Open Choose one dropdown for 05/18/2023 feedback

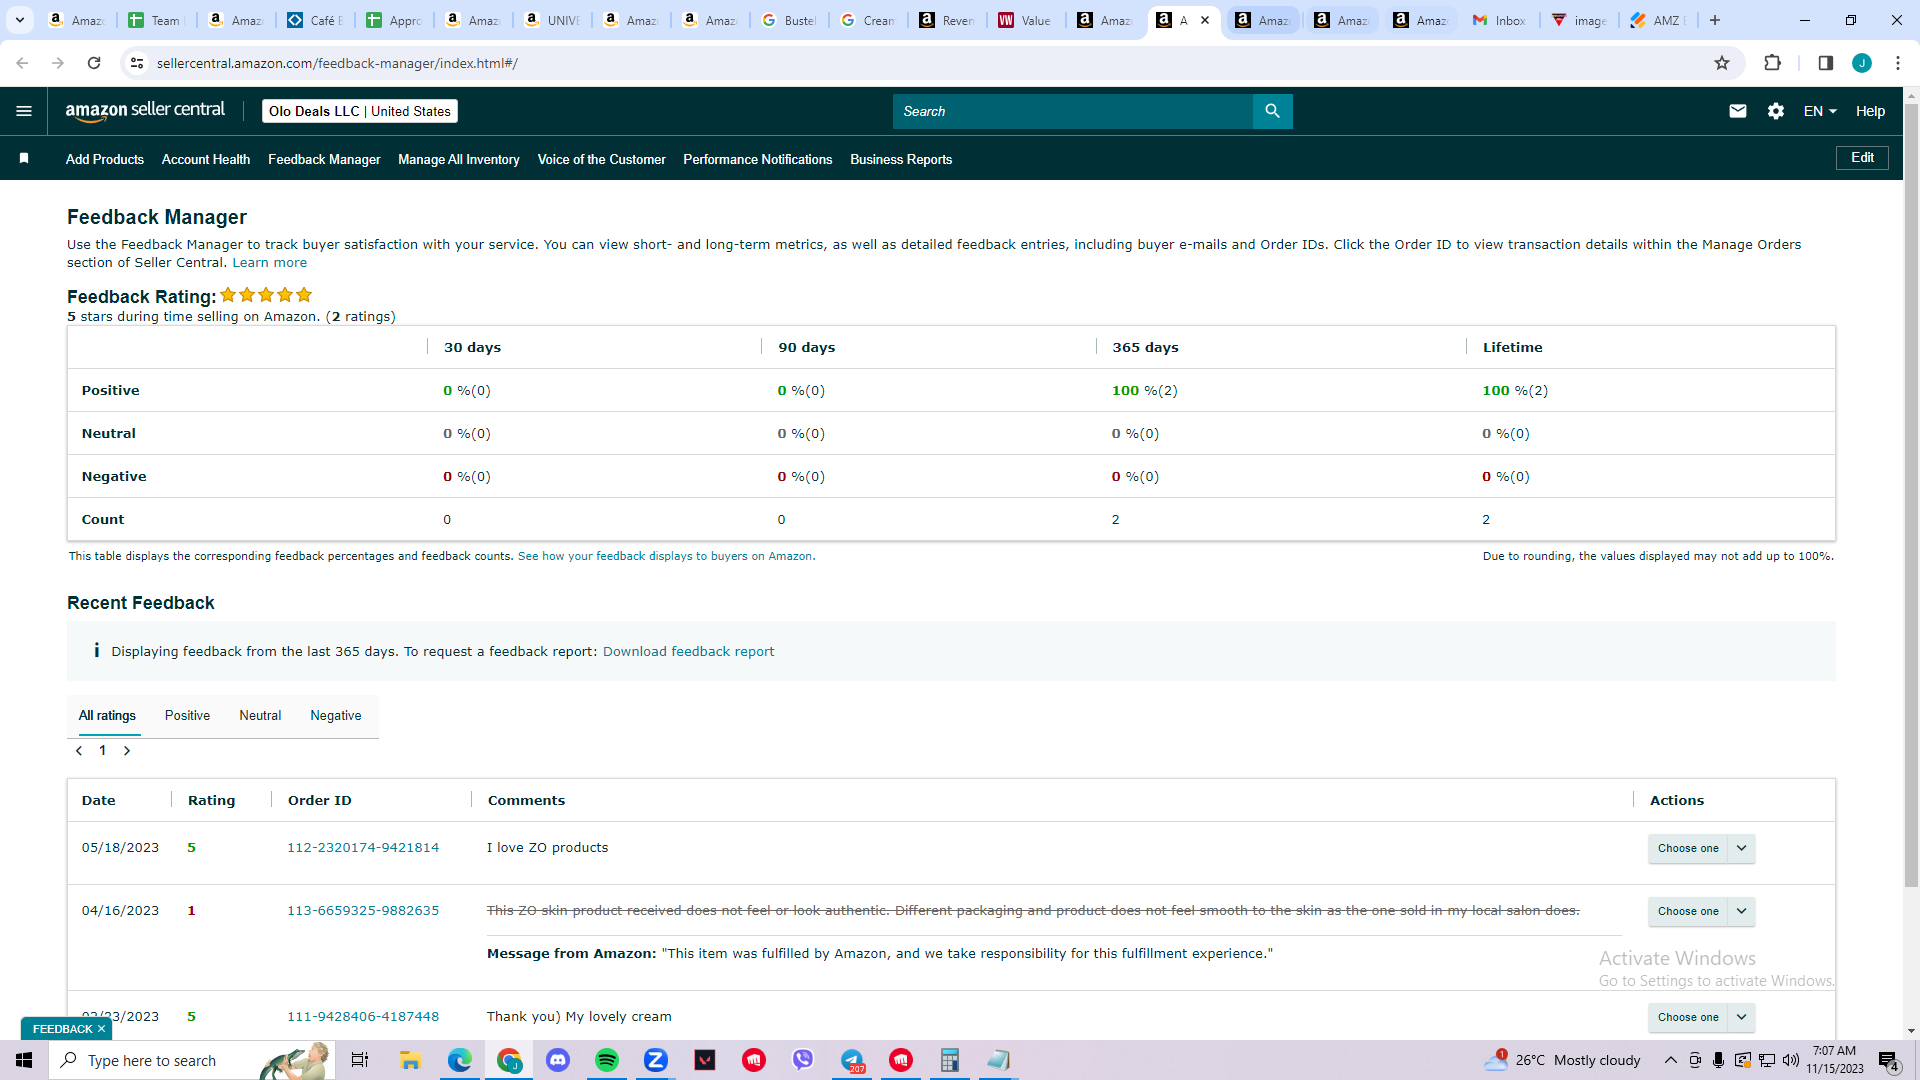tap(1701, 848)
